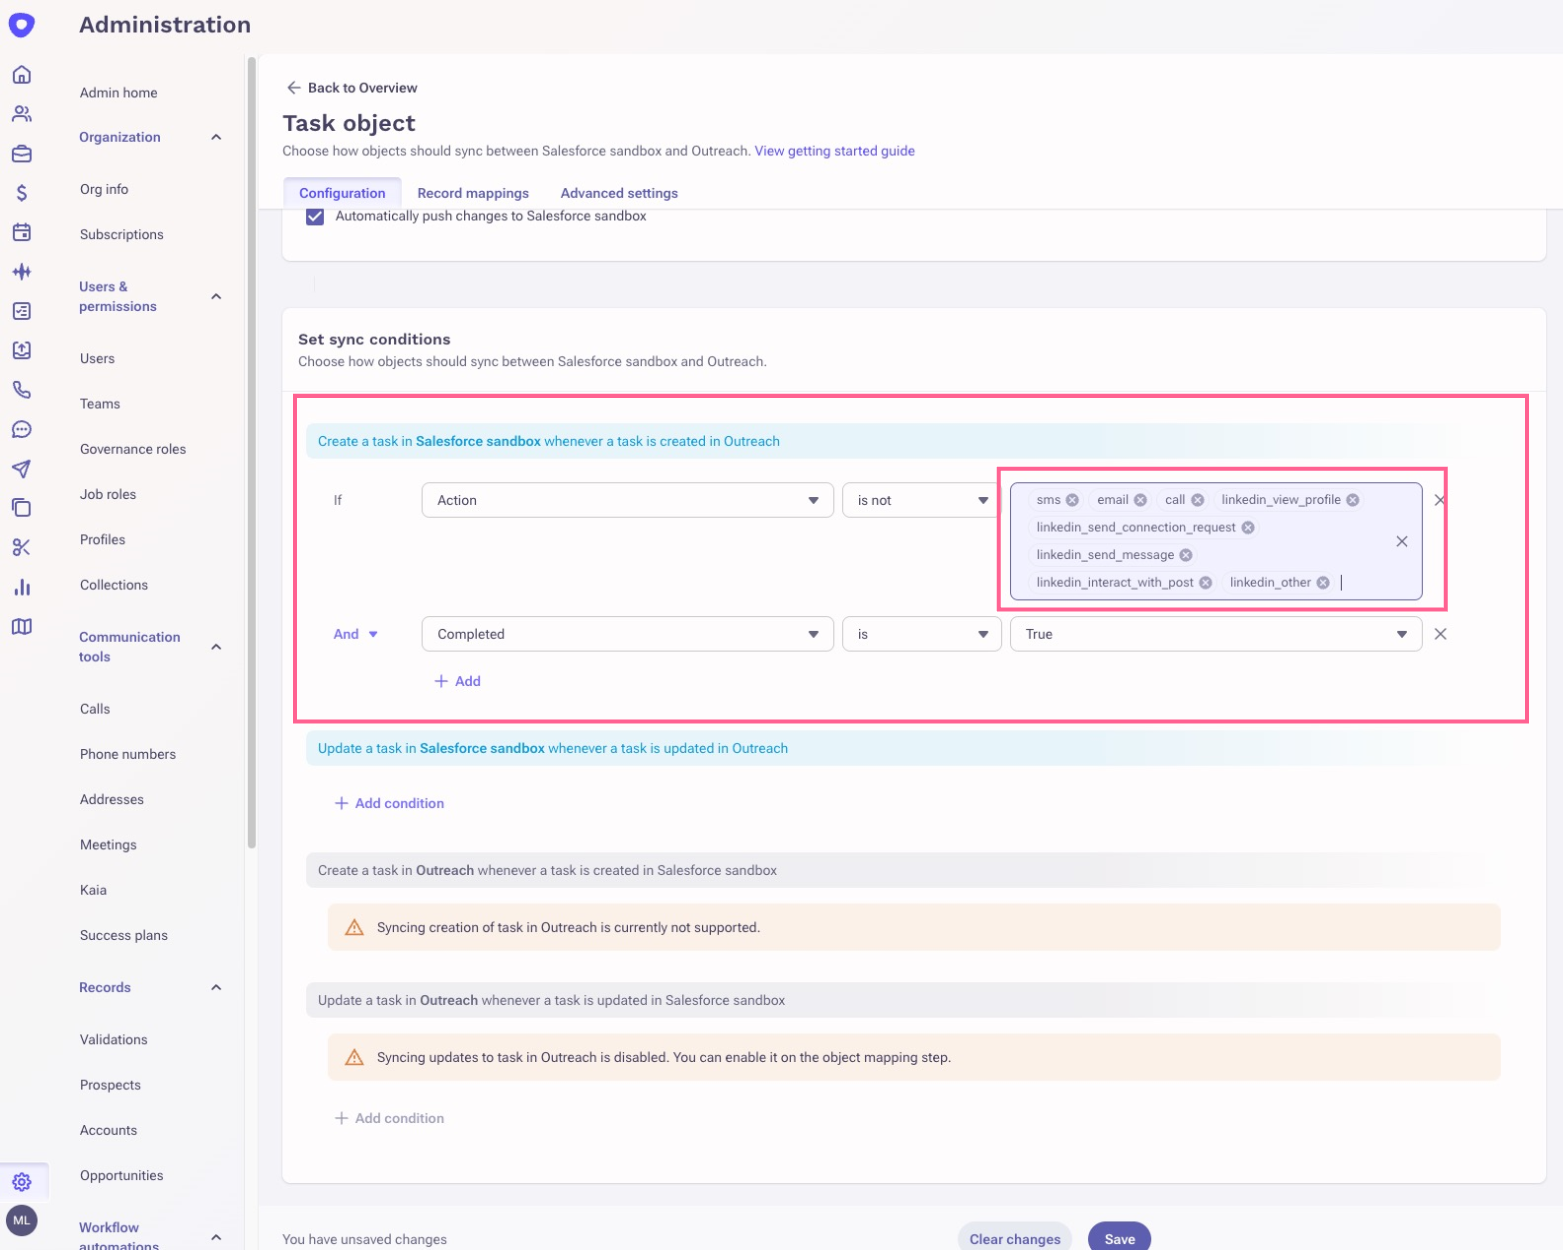Open Success plans in sidebar
The image size is (1563, 1250).
tap(124, 935)
